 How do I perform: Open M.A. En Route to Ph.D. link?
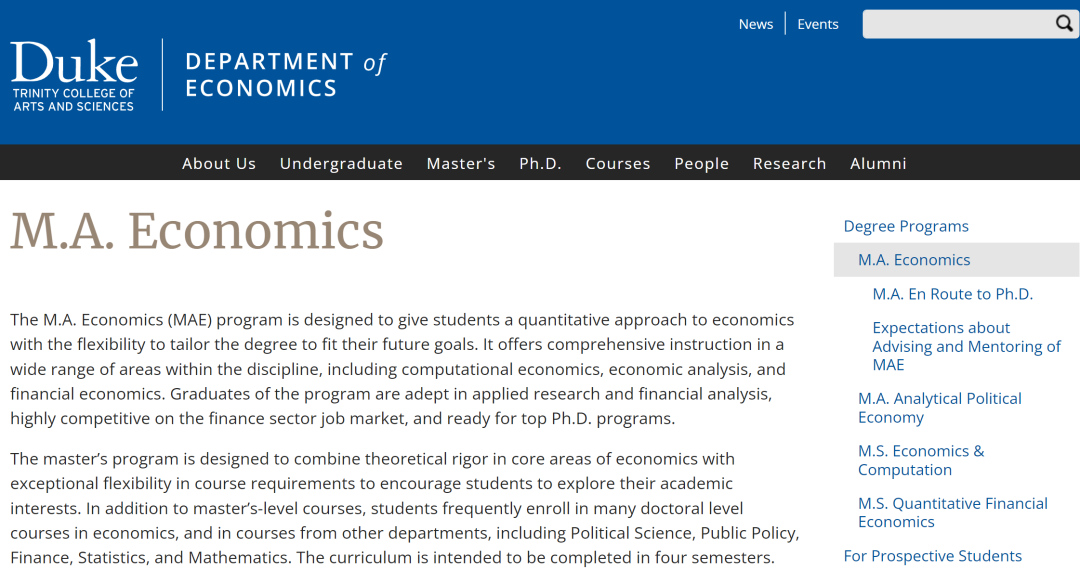953,294
